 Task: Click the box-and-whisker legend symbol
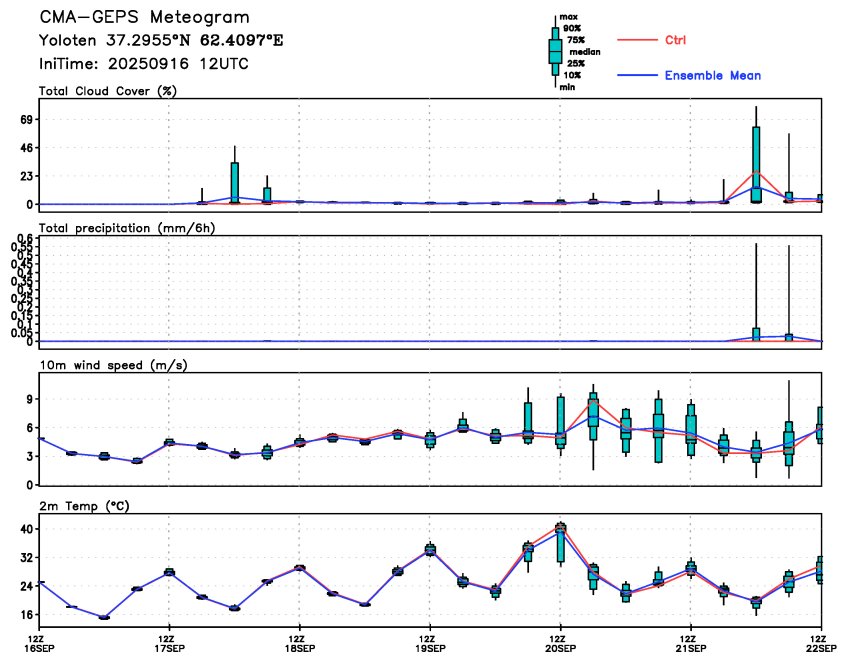point(555,52)
